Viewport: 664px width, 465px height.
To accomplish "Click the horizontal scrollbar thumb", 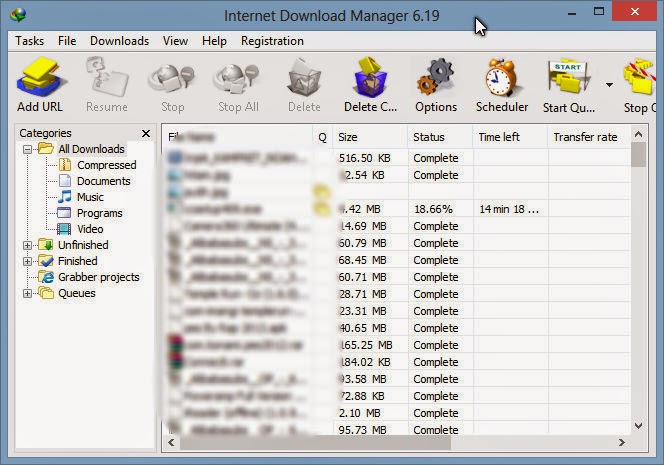I will coord(315,443).
